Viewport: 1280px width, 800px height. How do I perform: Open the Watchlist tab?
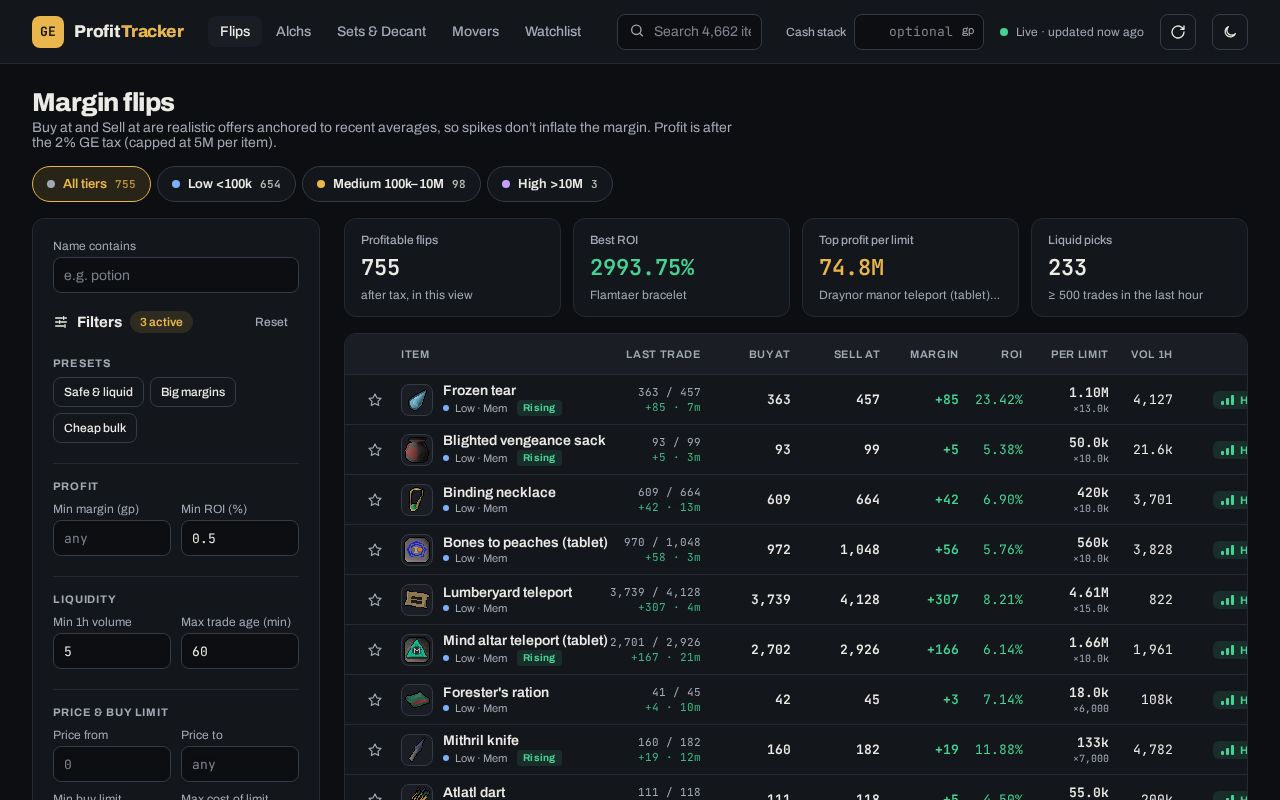(553, 31)
